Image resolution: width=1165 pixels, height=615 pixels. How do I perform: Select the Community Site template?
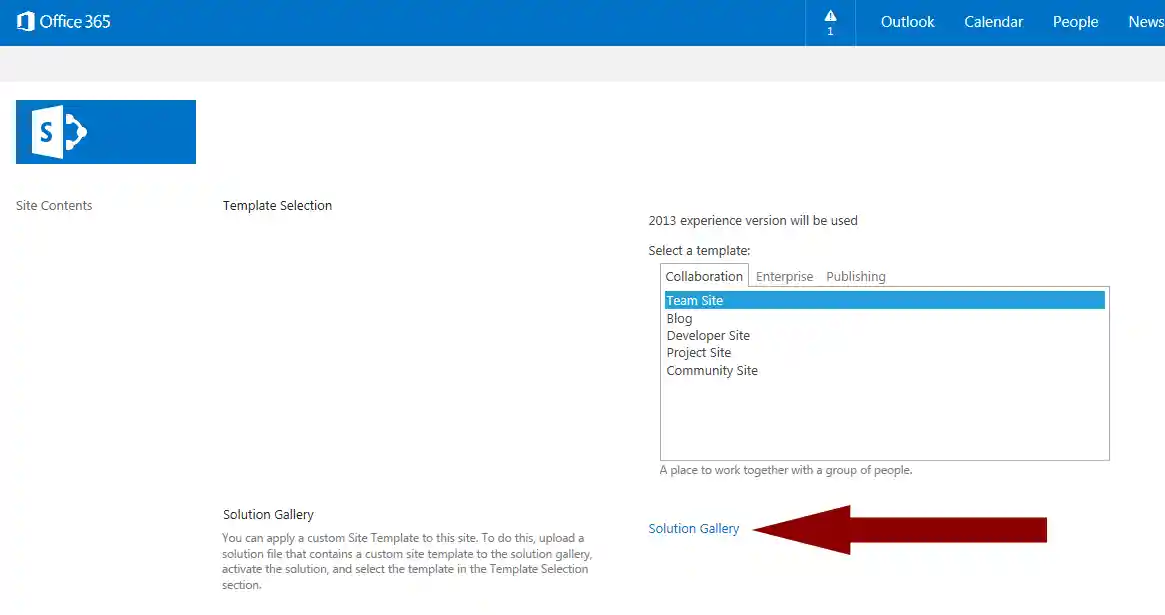point(712,370)
